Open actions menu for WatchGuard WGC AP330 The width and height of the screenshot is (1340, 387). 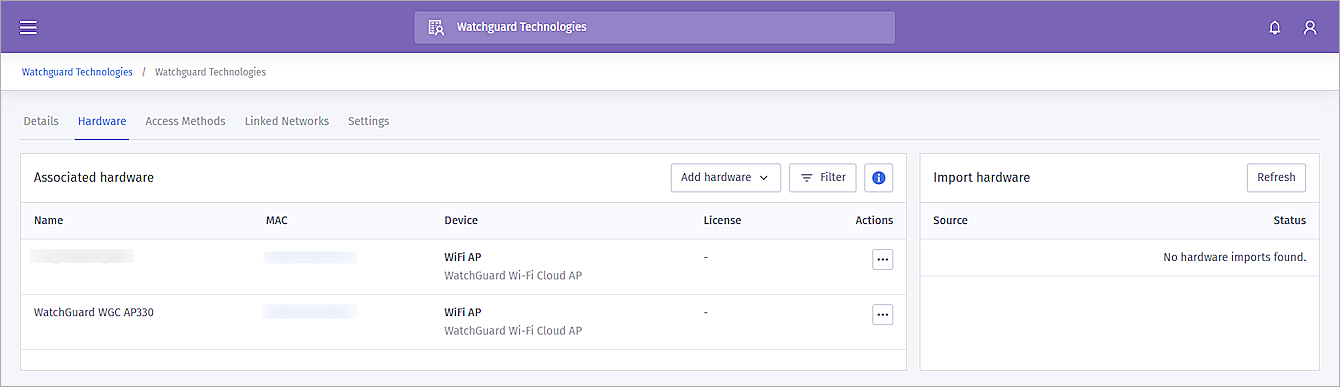tap(882, 314)
